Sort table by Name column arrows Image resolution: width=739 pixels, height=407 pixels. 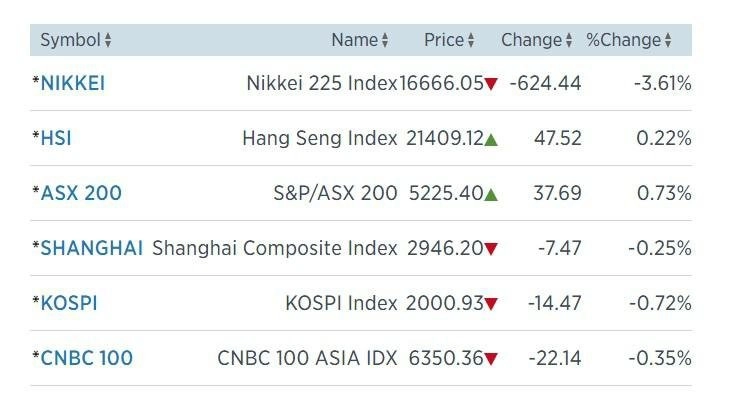(x=385, y=41)
